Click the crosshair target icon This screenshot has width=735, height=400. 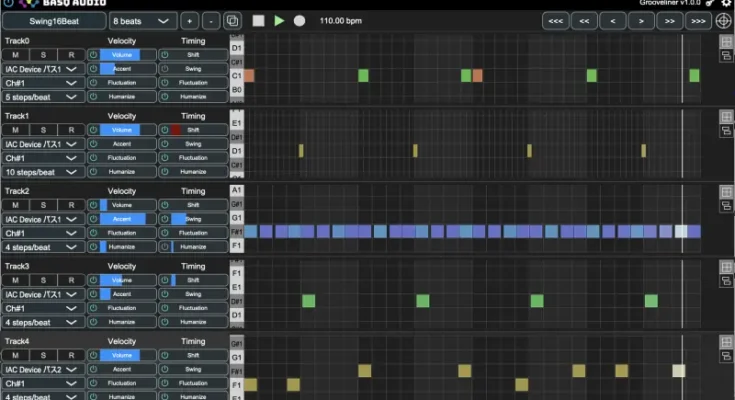point(725,21)
